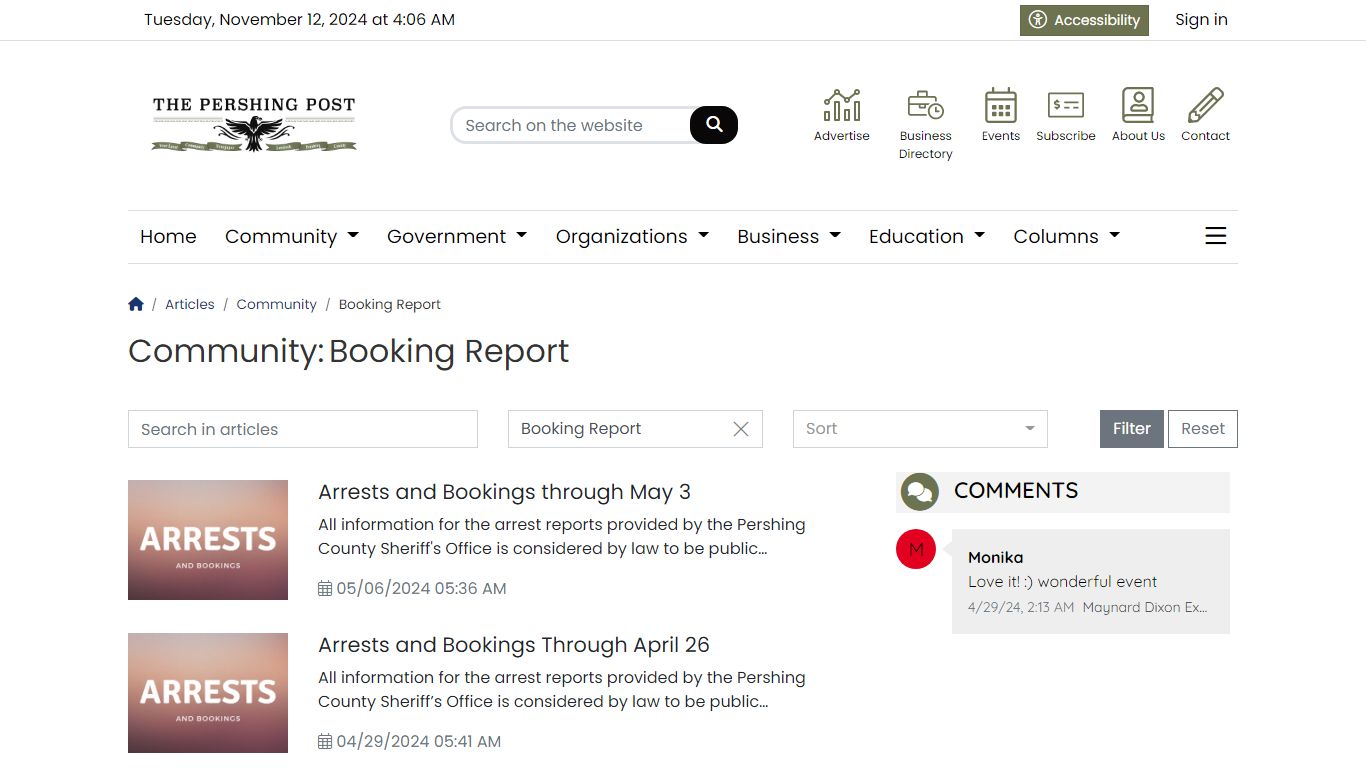Open Arrests and Bookings through May 3
Screen dimensions: 1366x768
(504, 492)
